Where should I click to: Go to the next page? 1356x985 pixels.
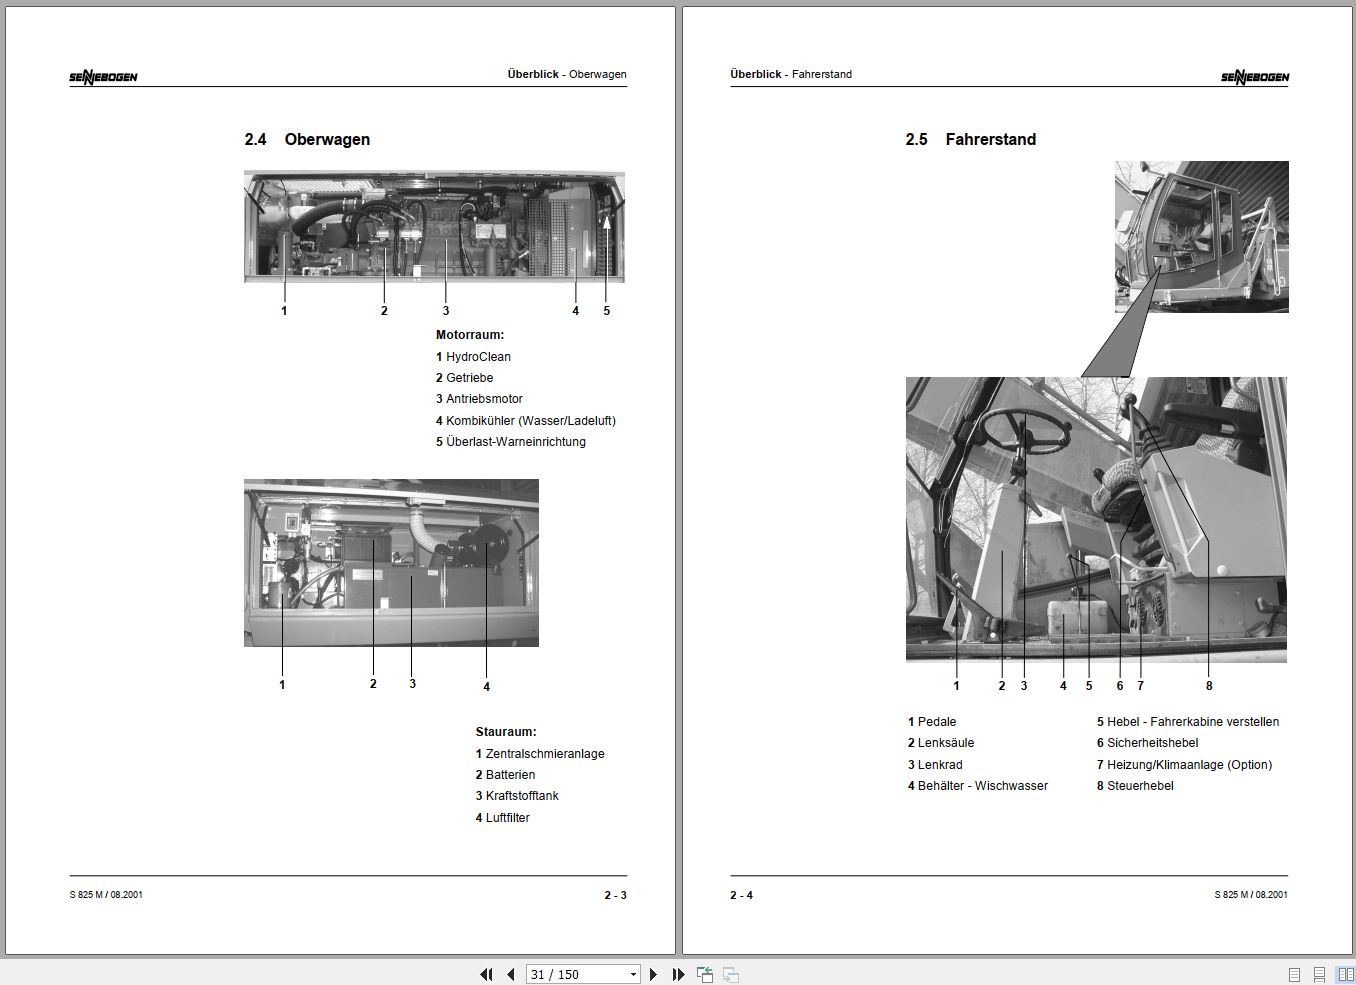click(x=654, y=974)
